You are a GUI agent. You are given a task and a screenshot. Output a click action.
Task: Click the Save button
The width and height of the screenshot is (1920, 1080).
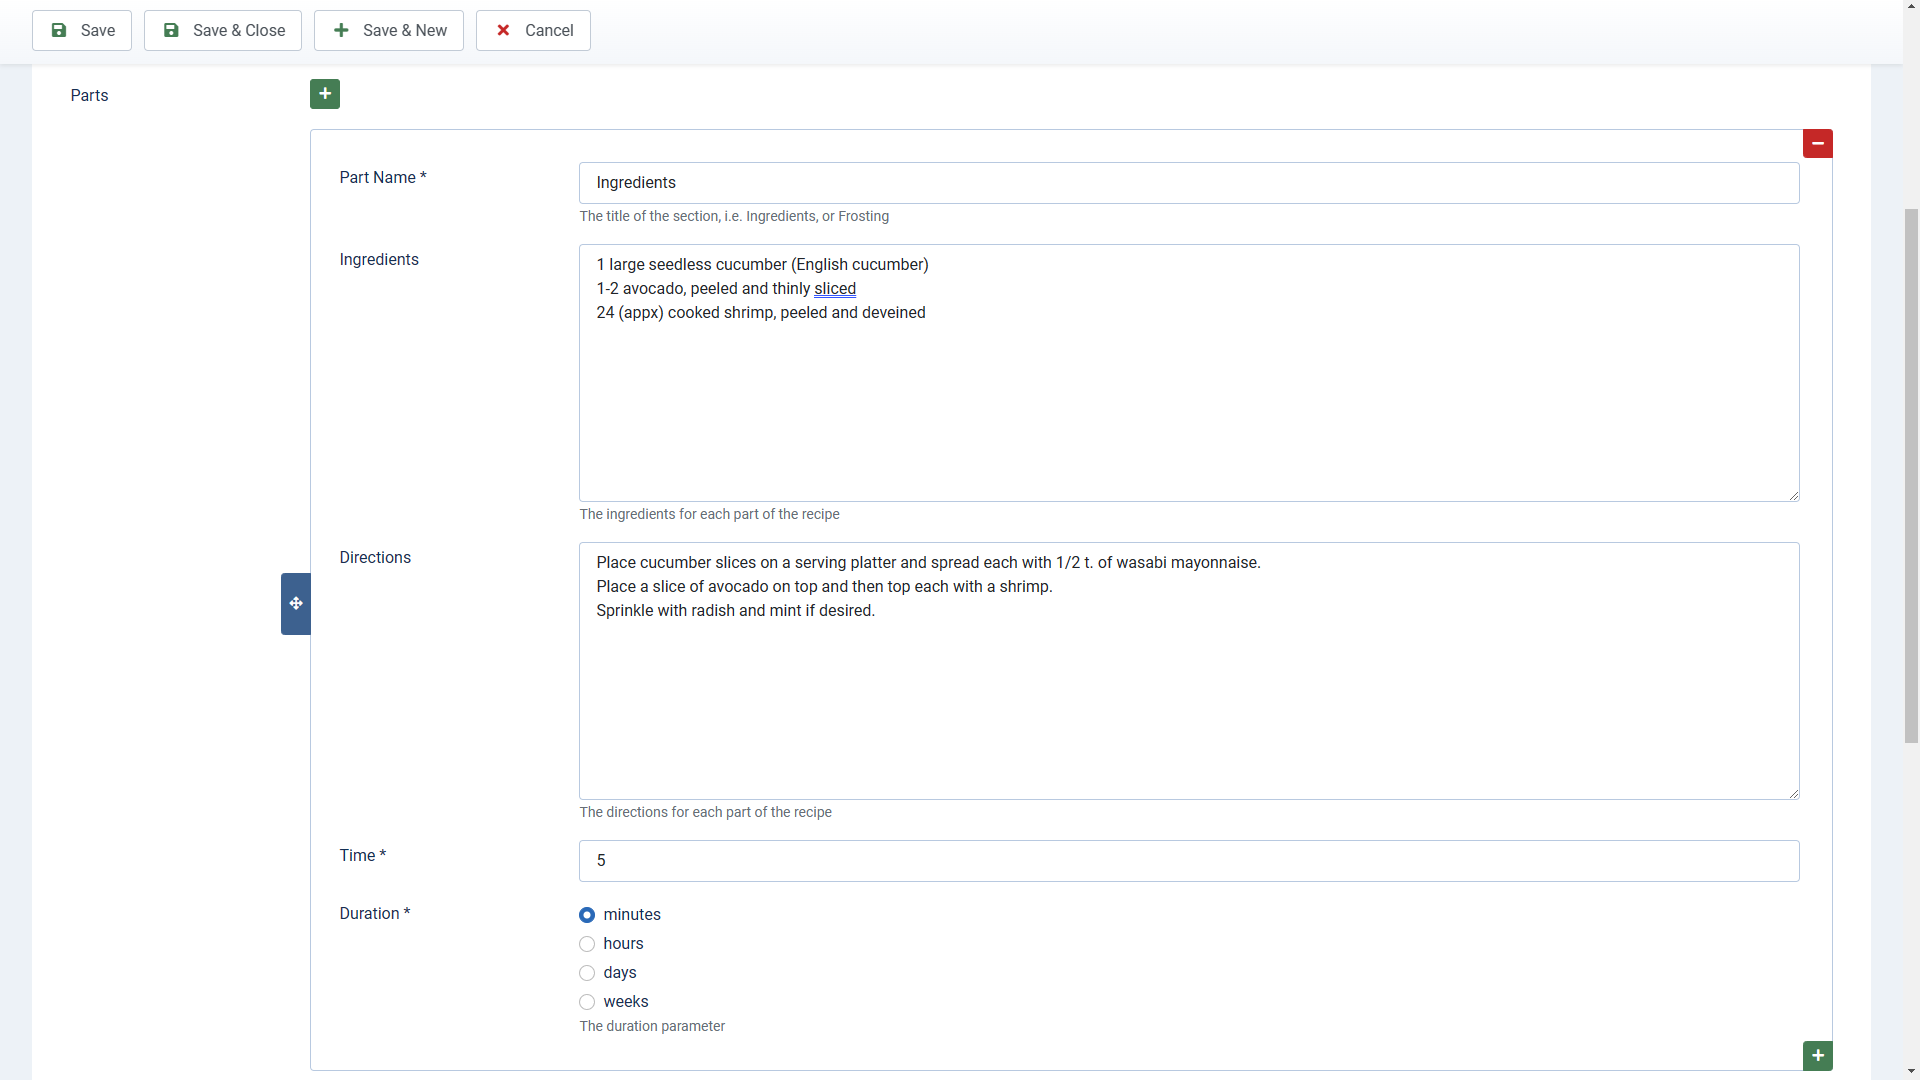pos(82,31)
